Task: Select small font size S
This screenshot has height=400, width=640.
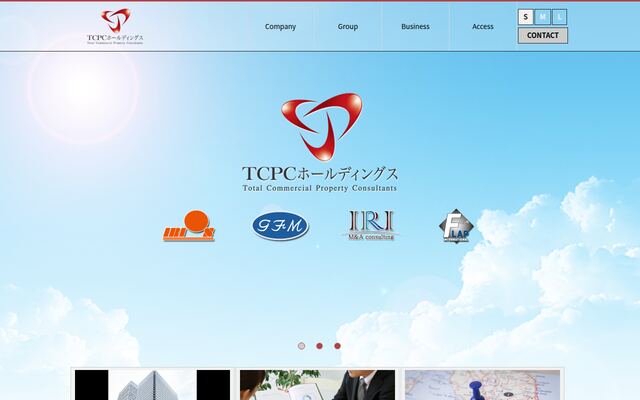Action: coord(526,17)
